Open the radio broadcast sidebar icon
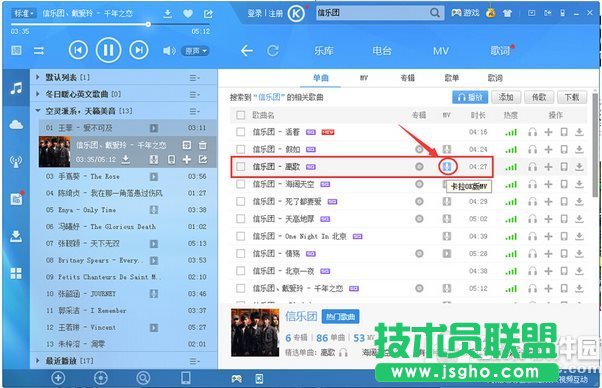The width and height of the screenshot is (602, 388). coord(16,162)
